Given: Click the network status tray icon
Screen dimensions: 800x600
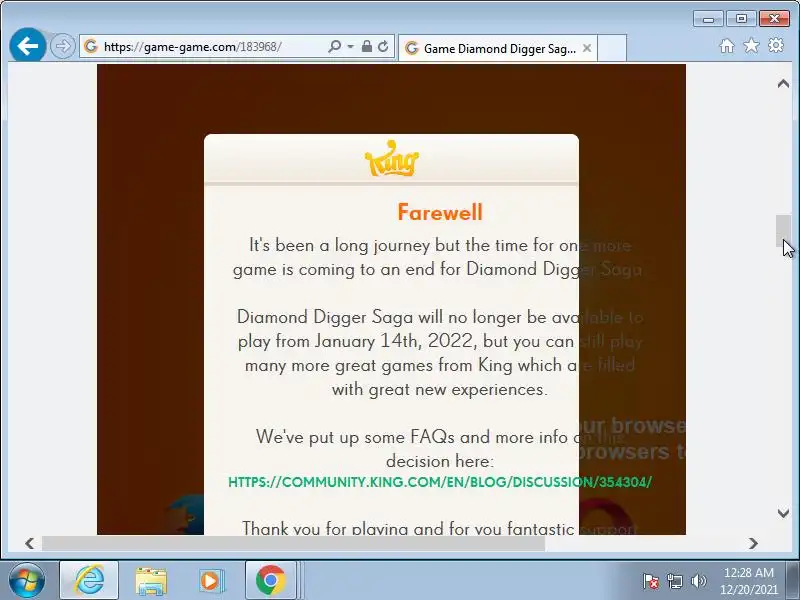Looking at the screenshot, I should tap(674, 581).
